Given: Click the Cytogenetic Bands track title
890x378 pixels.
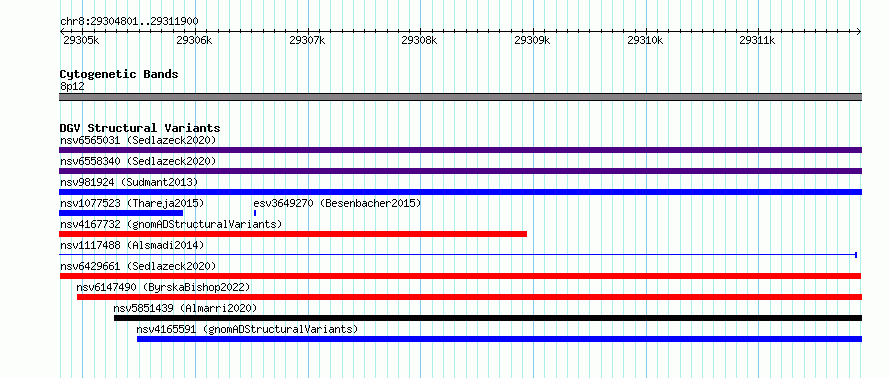Looking at the screenshot, I should (119, 74).
